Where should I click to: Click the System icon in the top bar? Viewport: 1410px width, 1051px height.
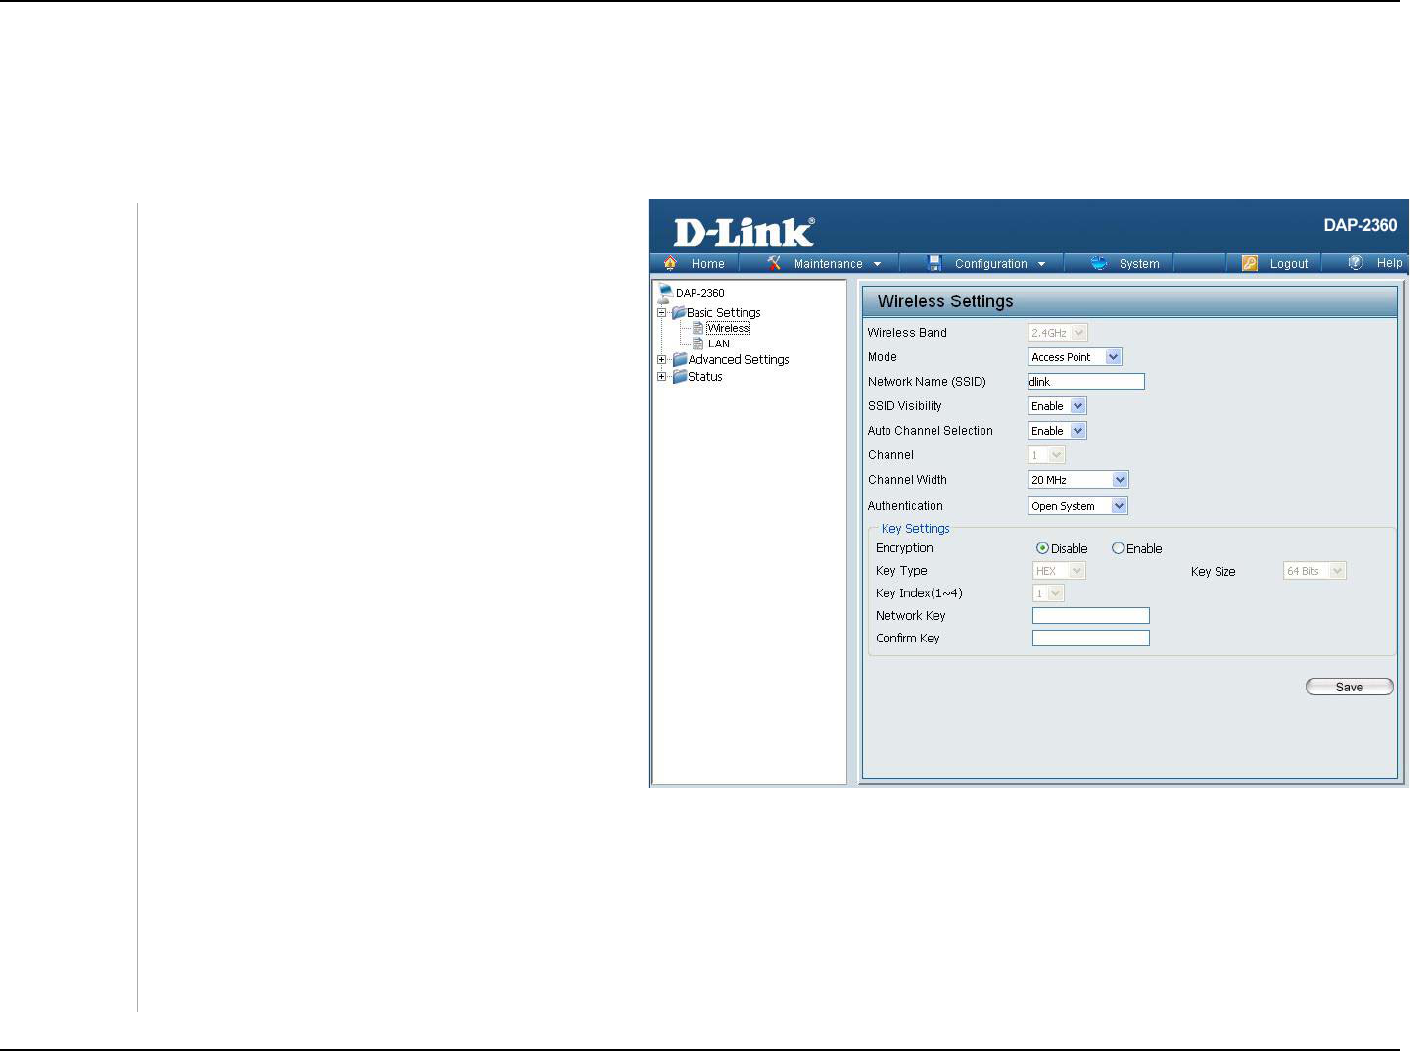(1099, 263)
